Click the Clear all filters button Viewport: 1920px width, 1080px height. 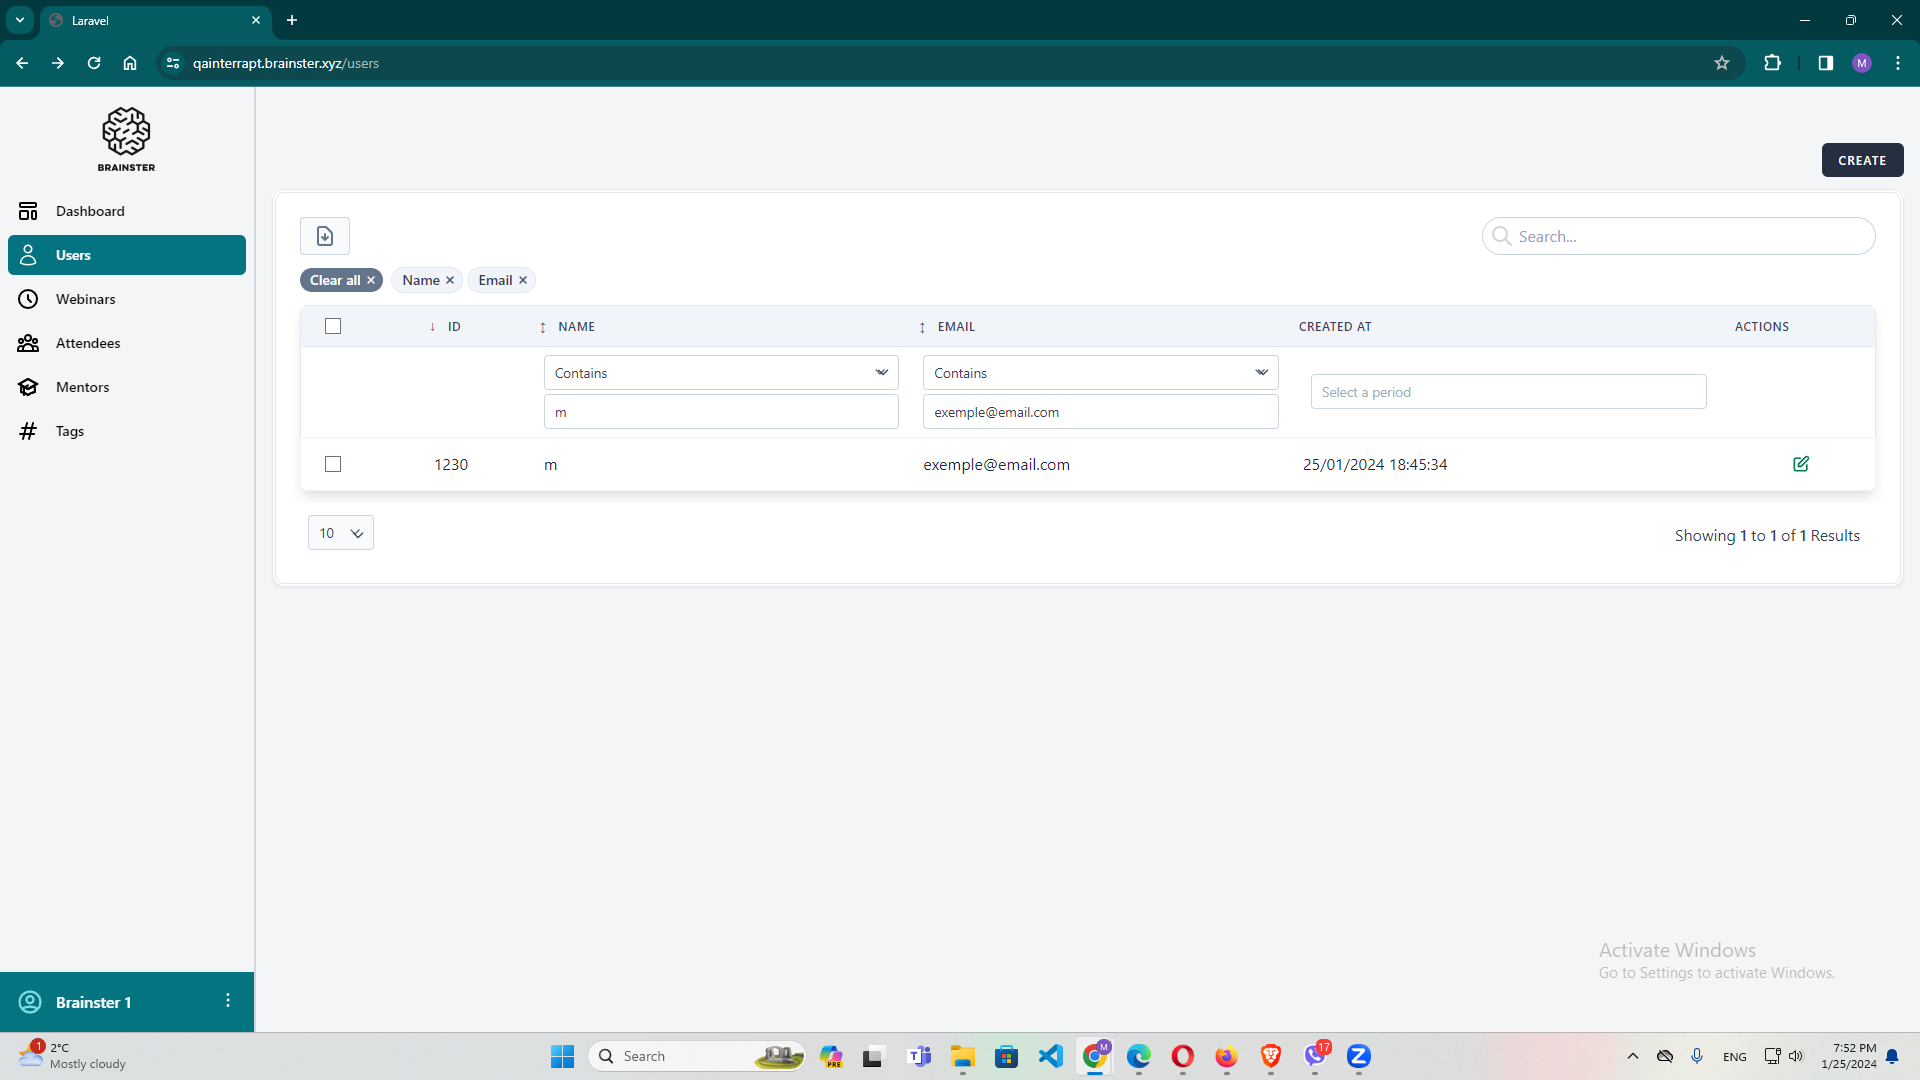tap(340, 280)
